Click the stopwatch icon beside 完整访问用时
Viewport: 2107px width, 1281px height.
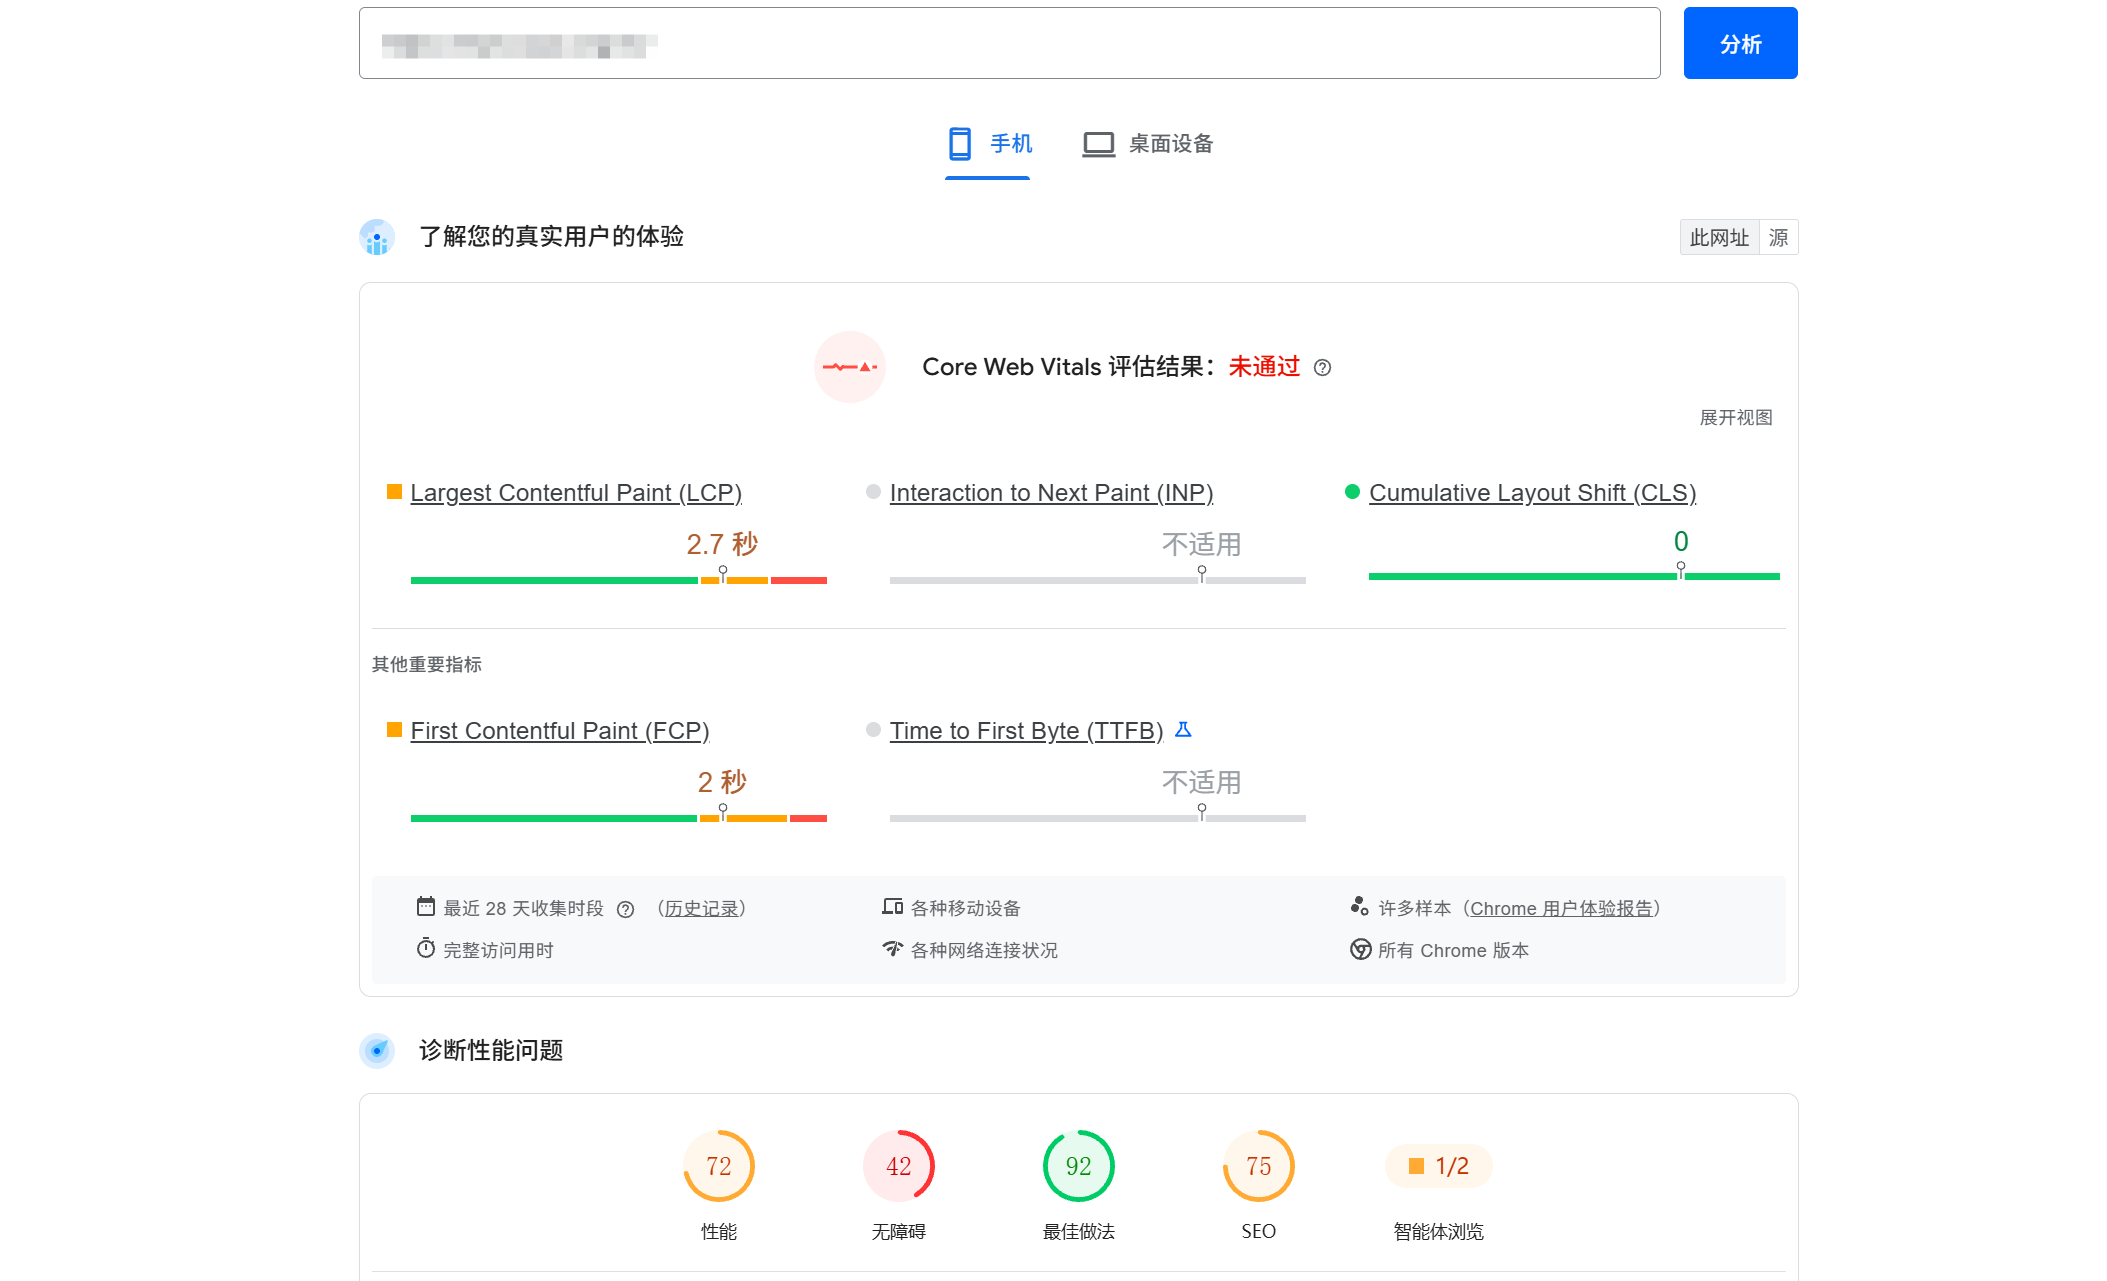click(x=426, y=948)
